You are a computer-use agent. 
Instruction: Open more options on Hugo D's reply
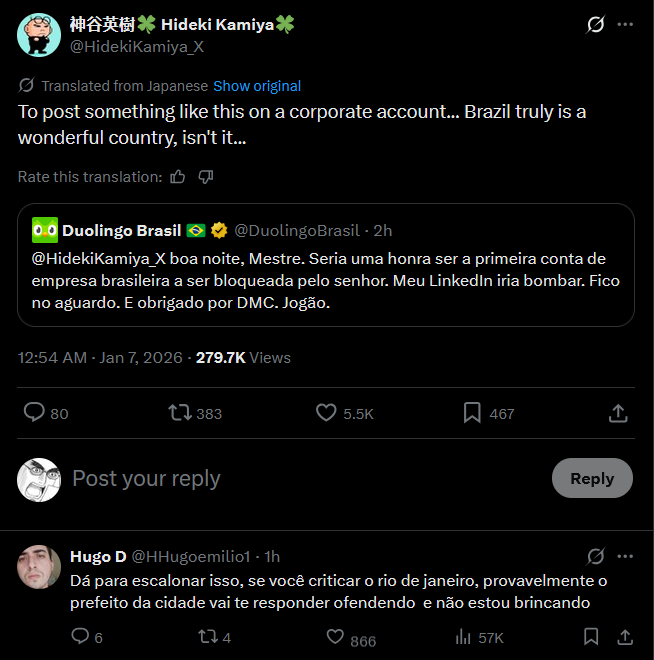(x=625, y=556)
